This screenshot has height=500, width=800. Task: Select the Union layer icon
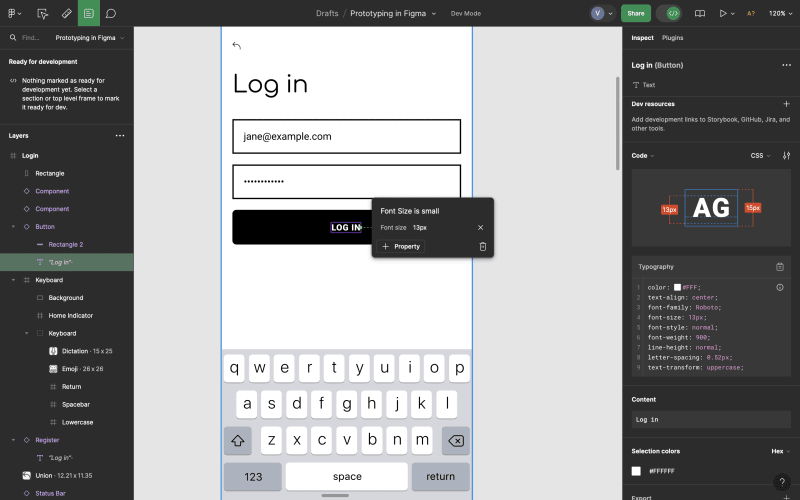click(x=27, y=476)
